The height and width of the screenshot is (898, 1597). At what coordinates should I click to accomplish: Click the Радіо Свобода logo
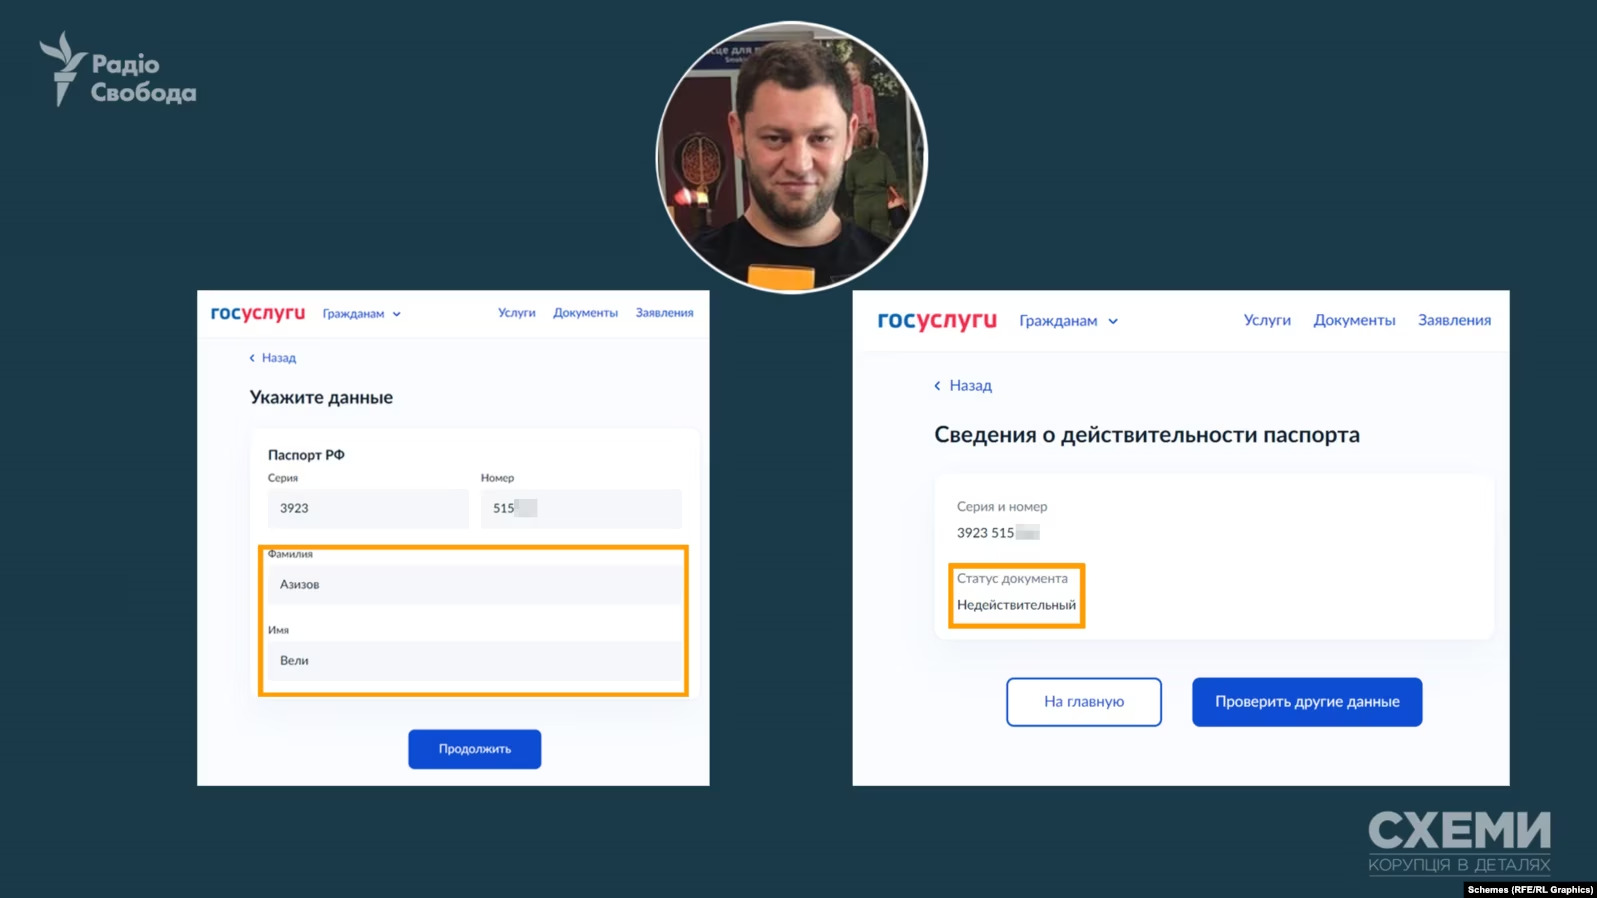[x=118, y=69]
